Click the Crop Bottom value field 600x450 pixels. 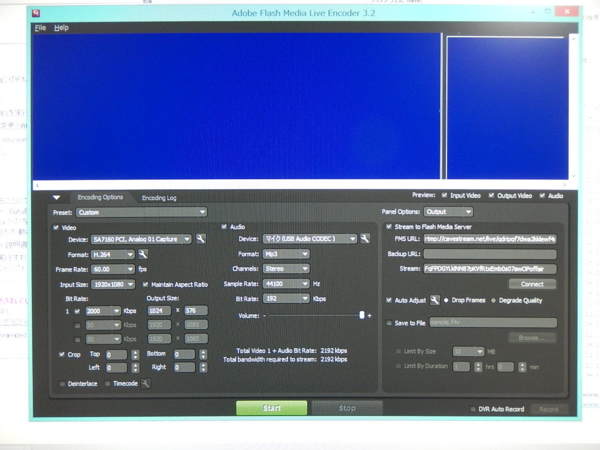tap(184, 354)
